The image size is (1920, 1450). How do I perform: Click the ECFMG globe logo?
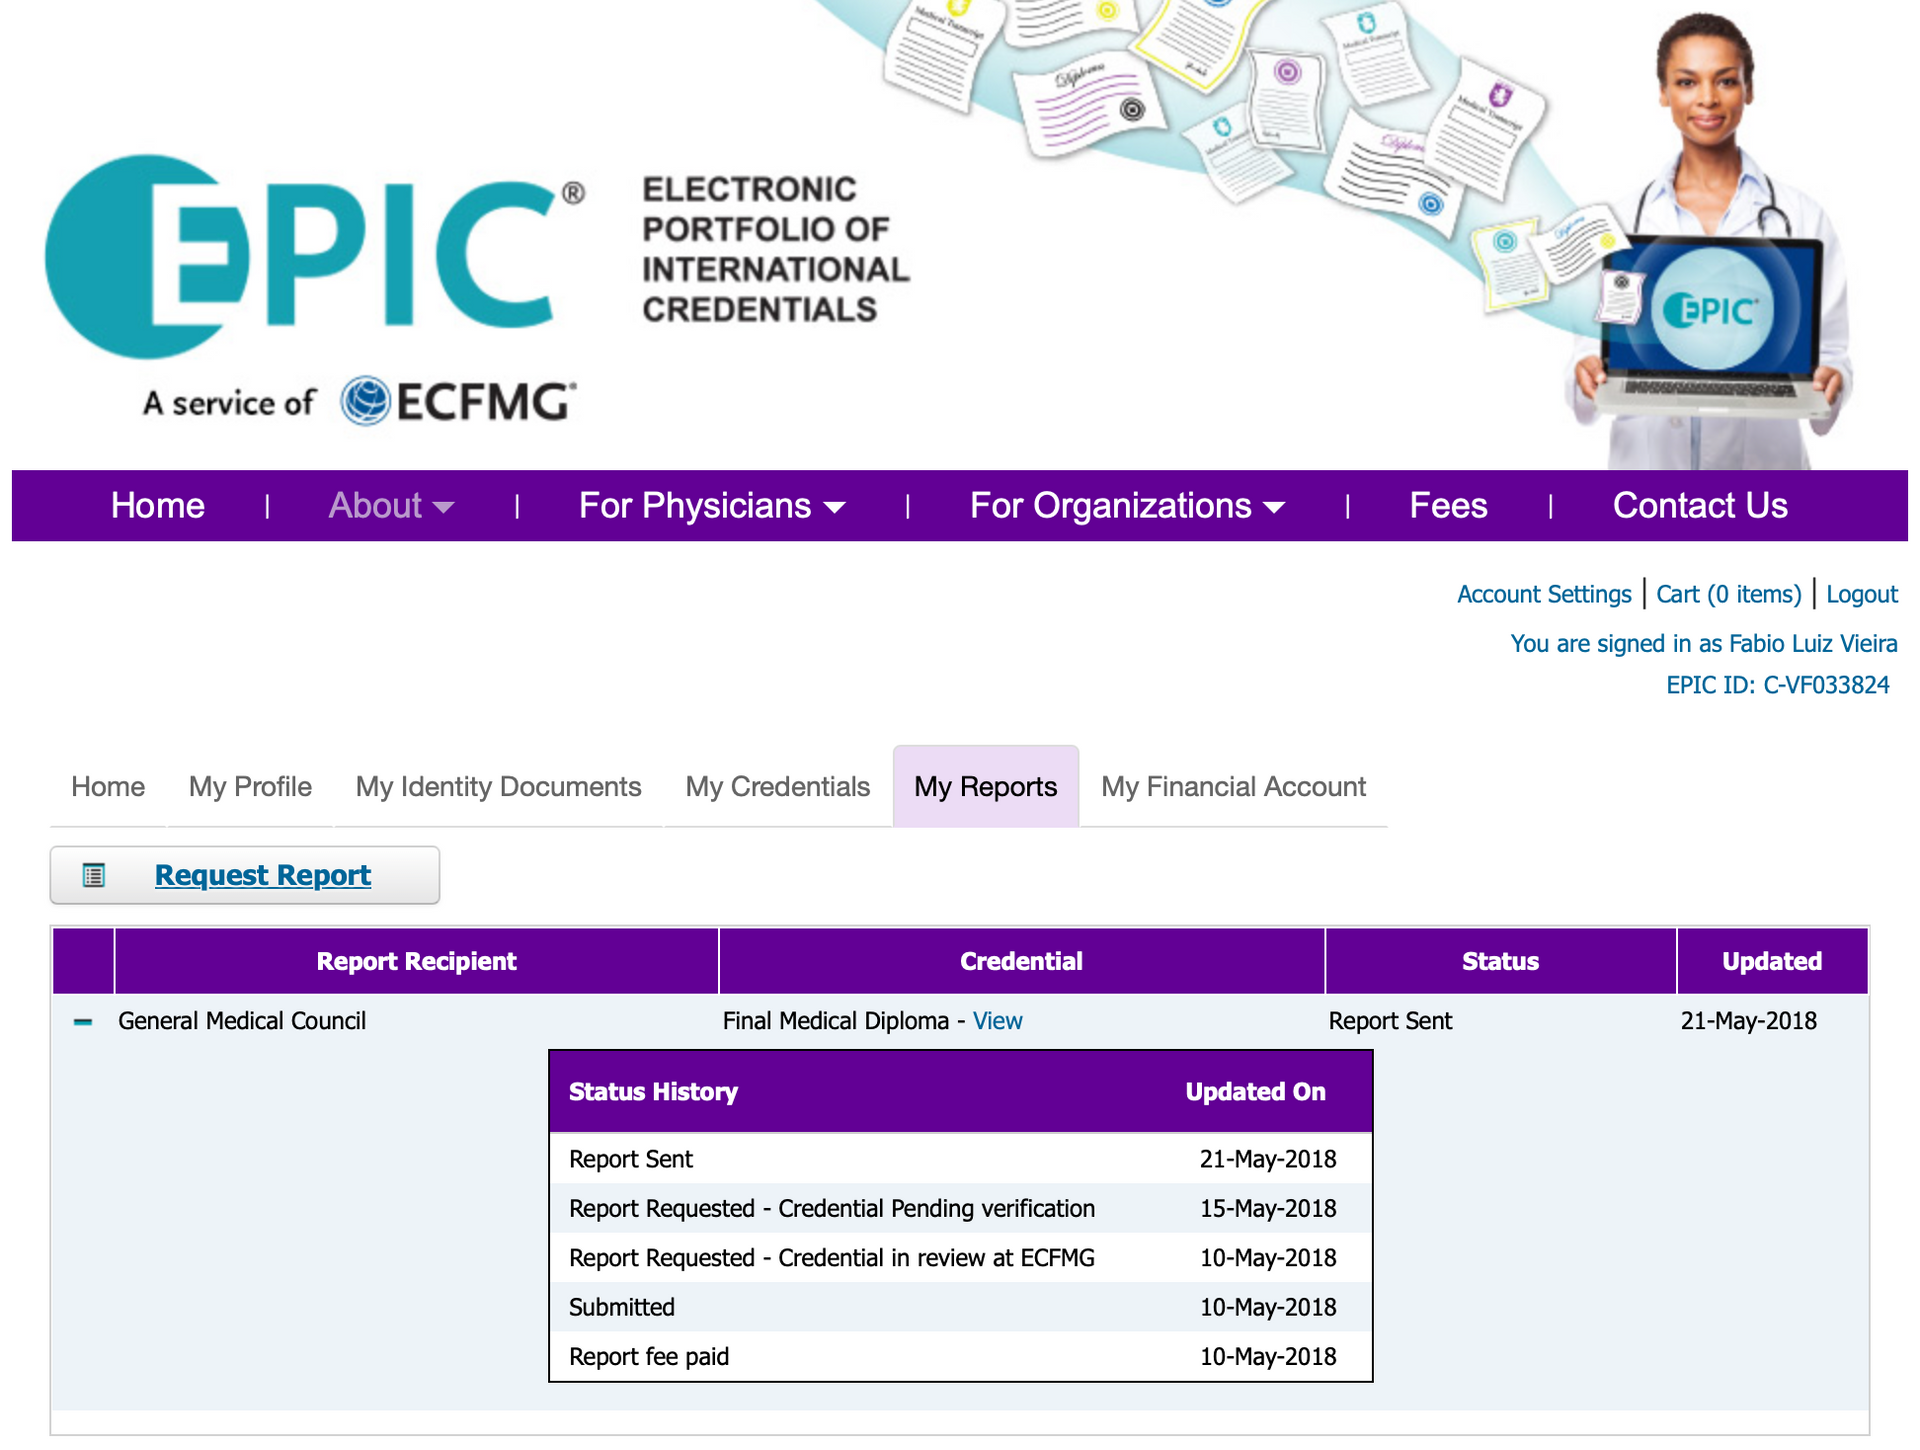[366, 402]
